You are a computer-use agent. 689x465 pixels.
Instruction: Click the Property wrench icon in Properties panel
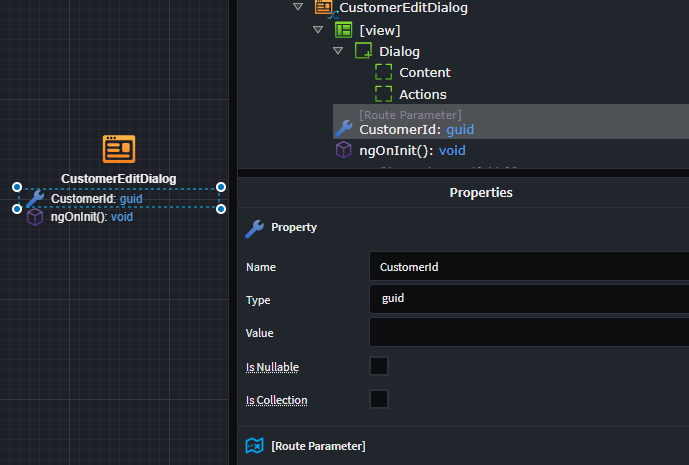pos(254,229)
